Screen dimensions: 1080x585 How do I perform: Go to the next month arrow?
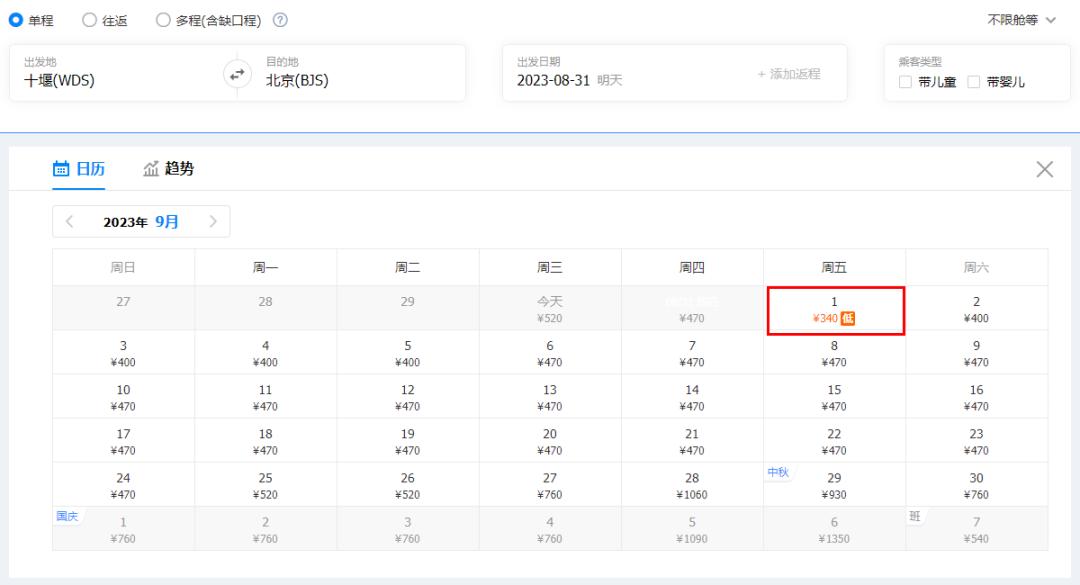pos(213,222)
